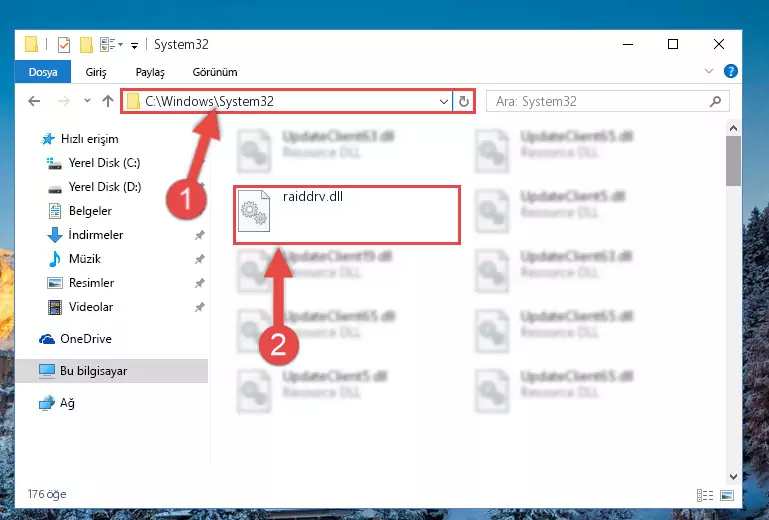Go forward with the right arrow
Viewport: 769px width, 520px height.
click(63, 101)
